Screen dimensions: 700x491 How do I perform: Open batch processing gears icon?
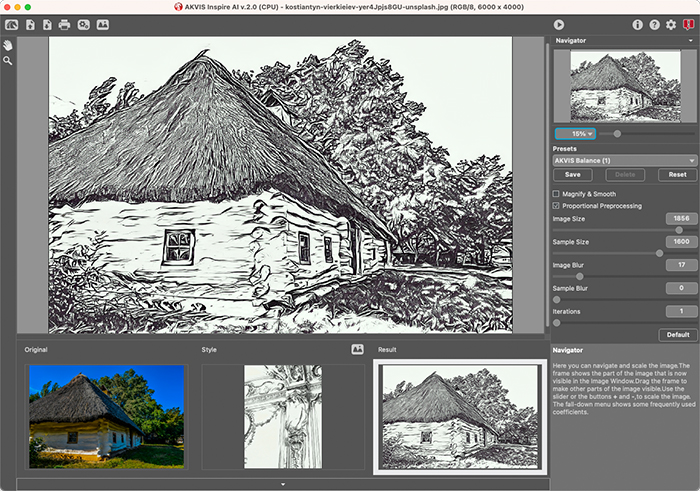[83, 24]
